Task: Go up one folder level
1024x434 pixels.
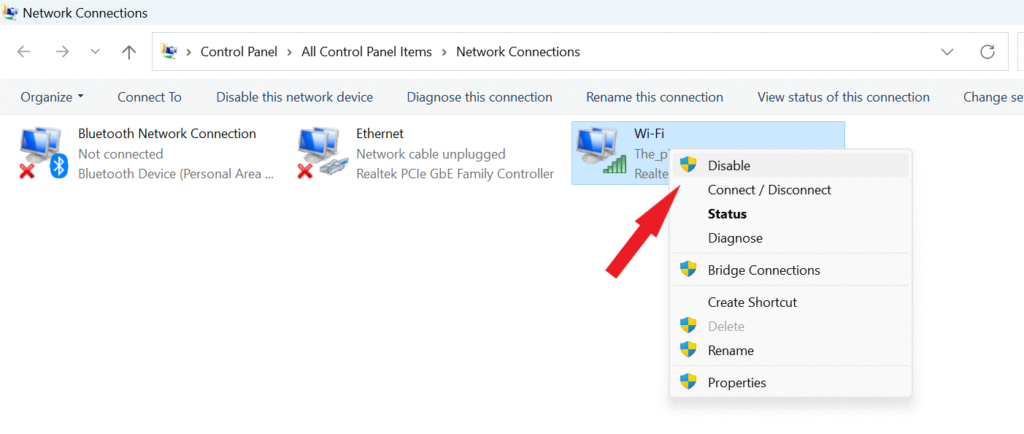Action: point(128,52)
